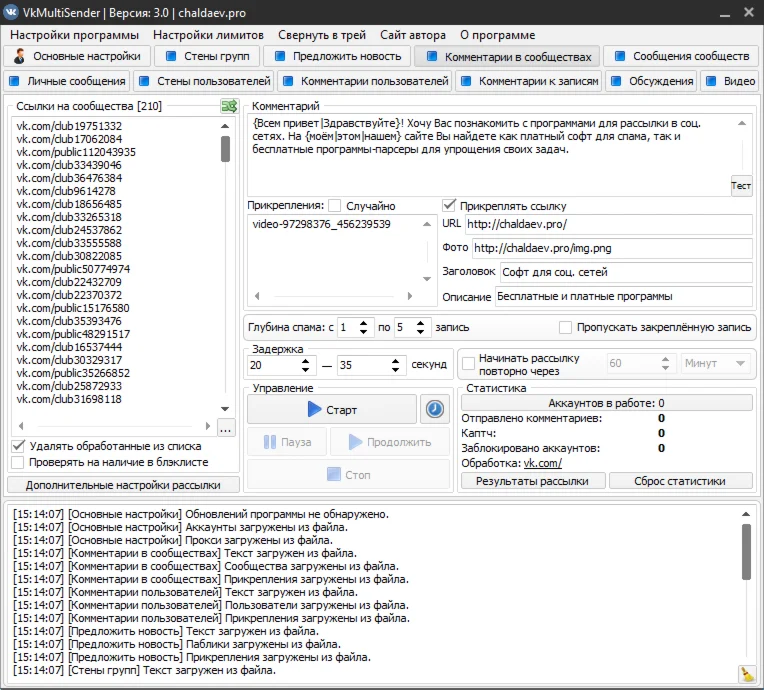Open the Видео tab with blue icon
Screen dimensions: 764x690
729,81
